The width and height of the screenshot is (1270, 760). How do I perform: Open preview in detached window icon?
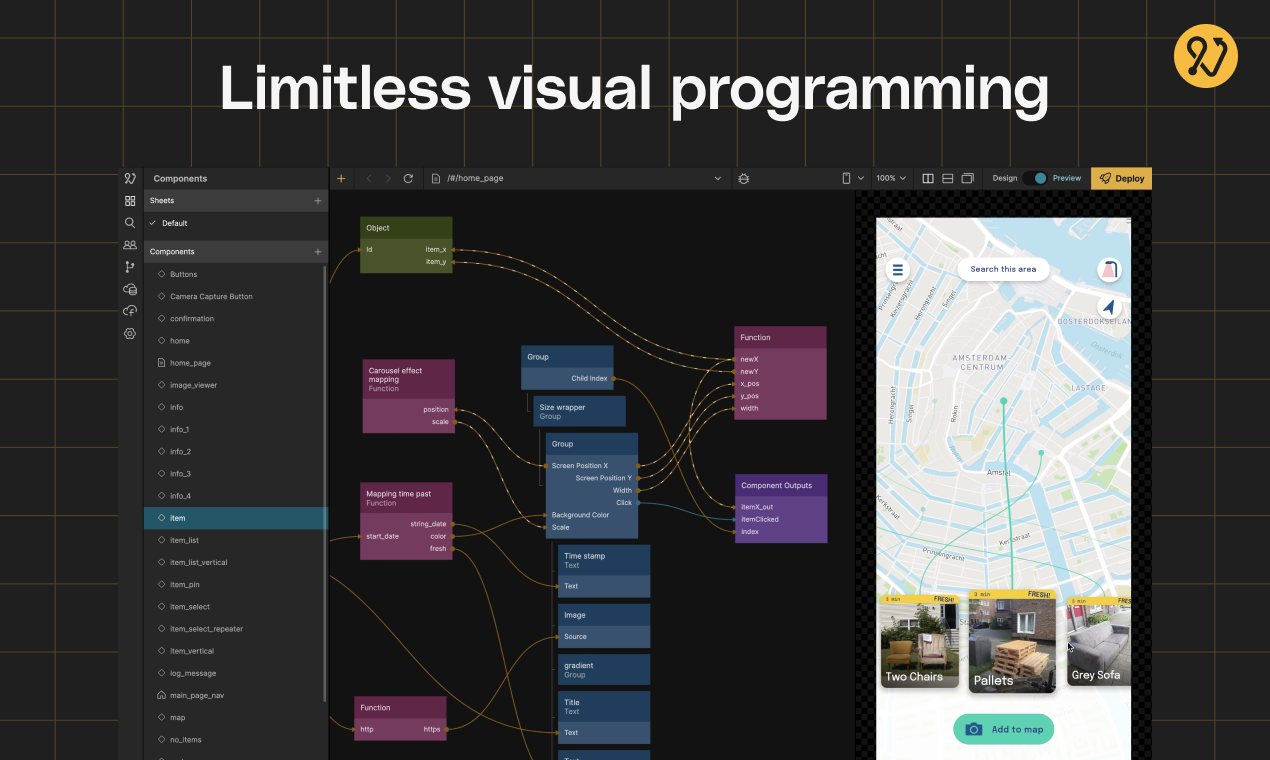(968, 178)
